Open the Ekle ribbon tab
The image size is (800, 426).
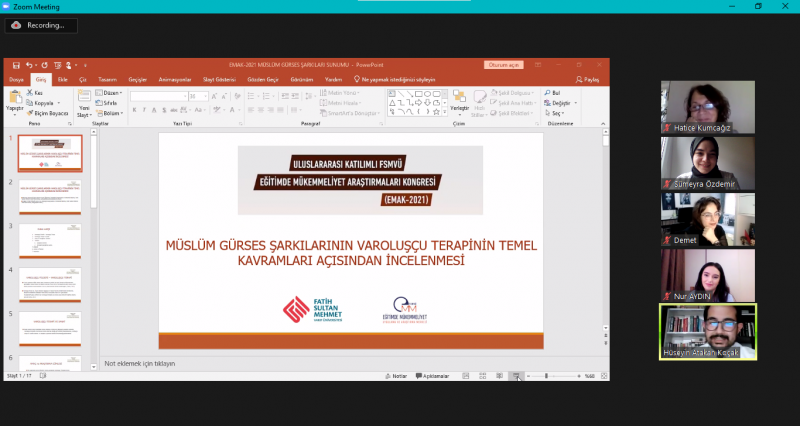(63, 79)
